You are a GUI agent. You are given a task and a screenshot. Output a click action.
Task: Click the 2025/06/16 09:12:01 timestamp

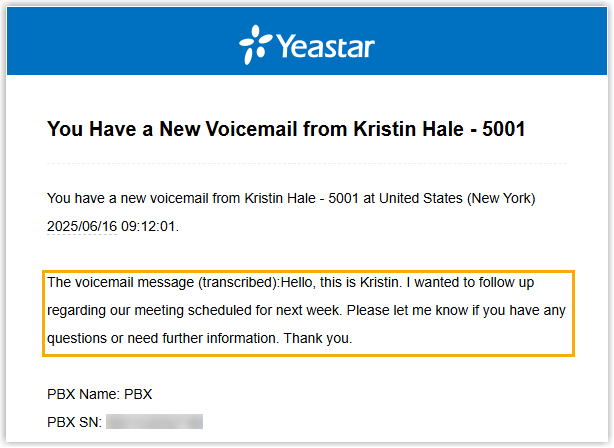point(112,226)
